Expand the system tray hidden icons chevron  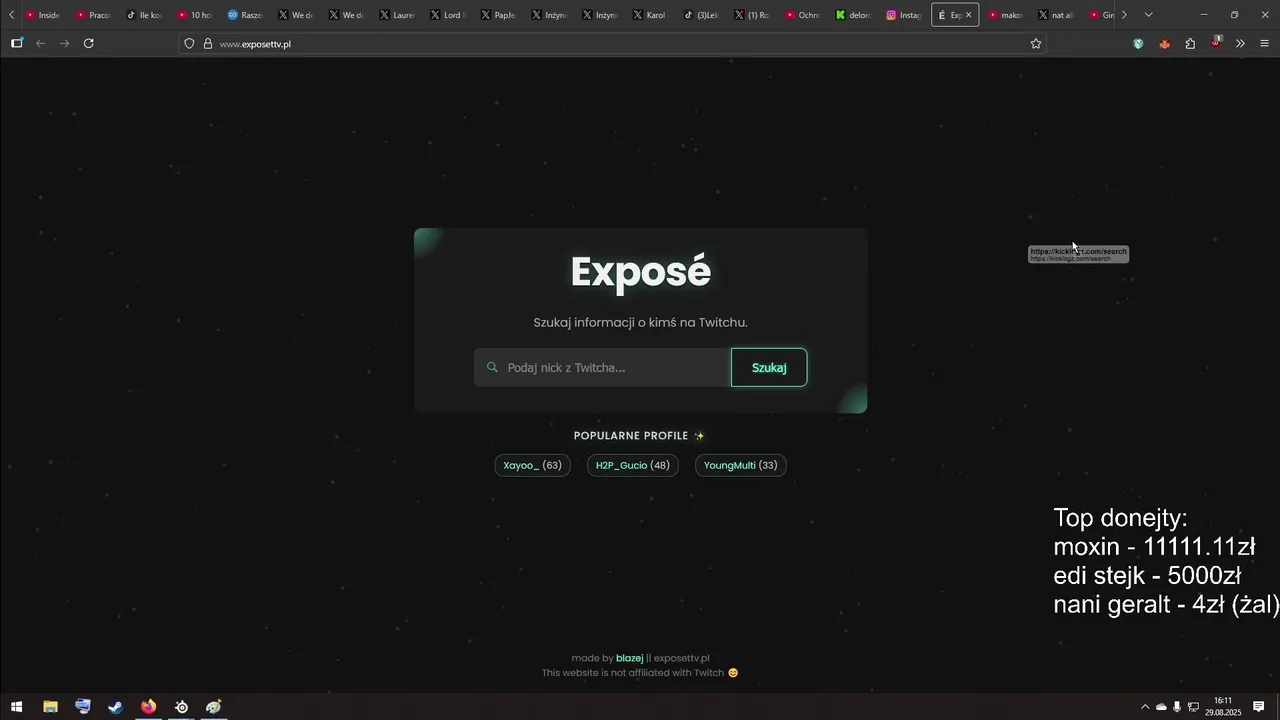tap(1145, 707)
